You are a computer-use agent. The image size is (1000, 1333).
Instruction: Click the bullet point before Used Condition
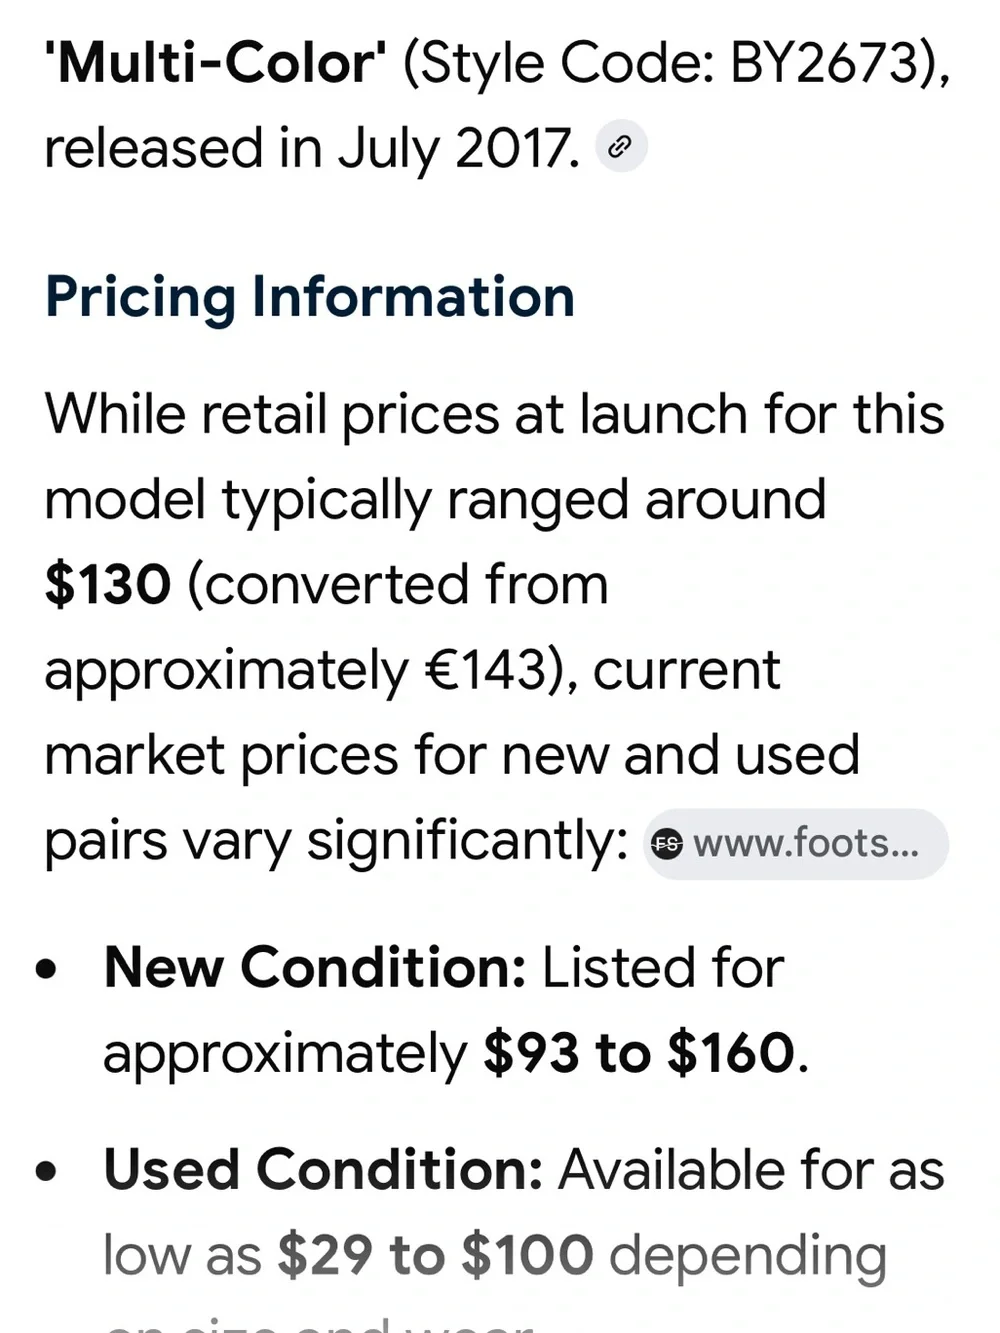pos(46,1171)
